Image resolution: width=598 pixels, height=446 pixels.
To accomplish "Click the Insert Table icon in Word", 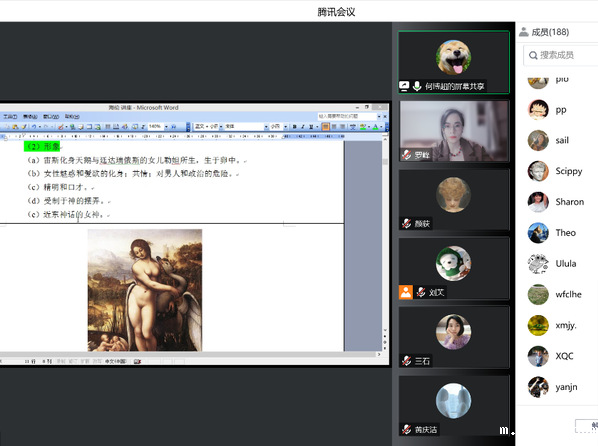I will tap(89, 127).
